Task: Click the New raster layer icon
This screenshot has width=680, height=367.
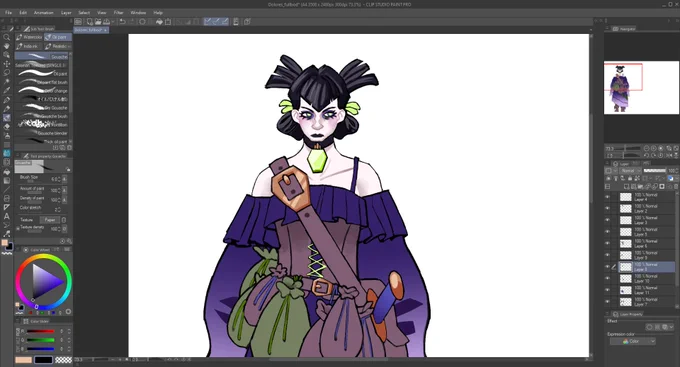Action: pyautogui.click(x=626, y=187)
